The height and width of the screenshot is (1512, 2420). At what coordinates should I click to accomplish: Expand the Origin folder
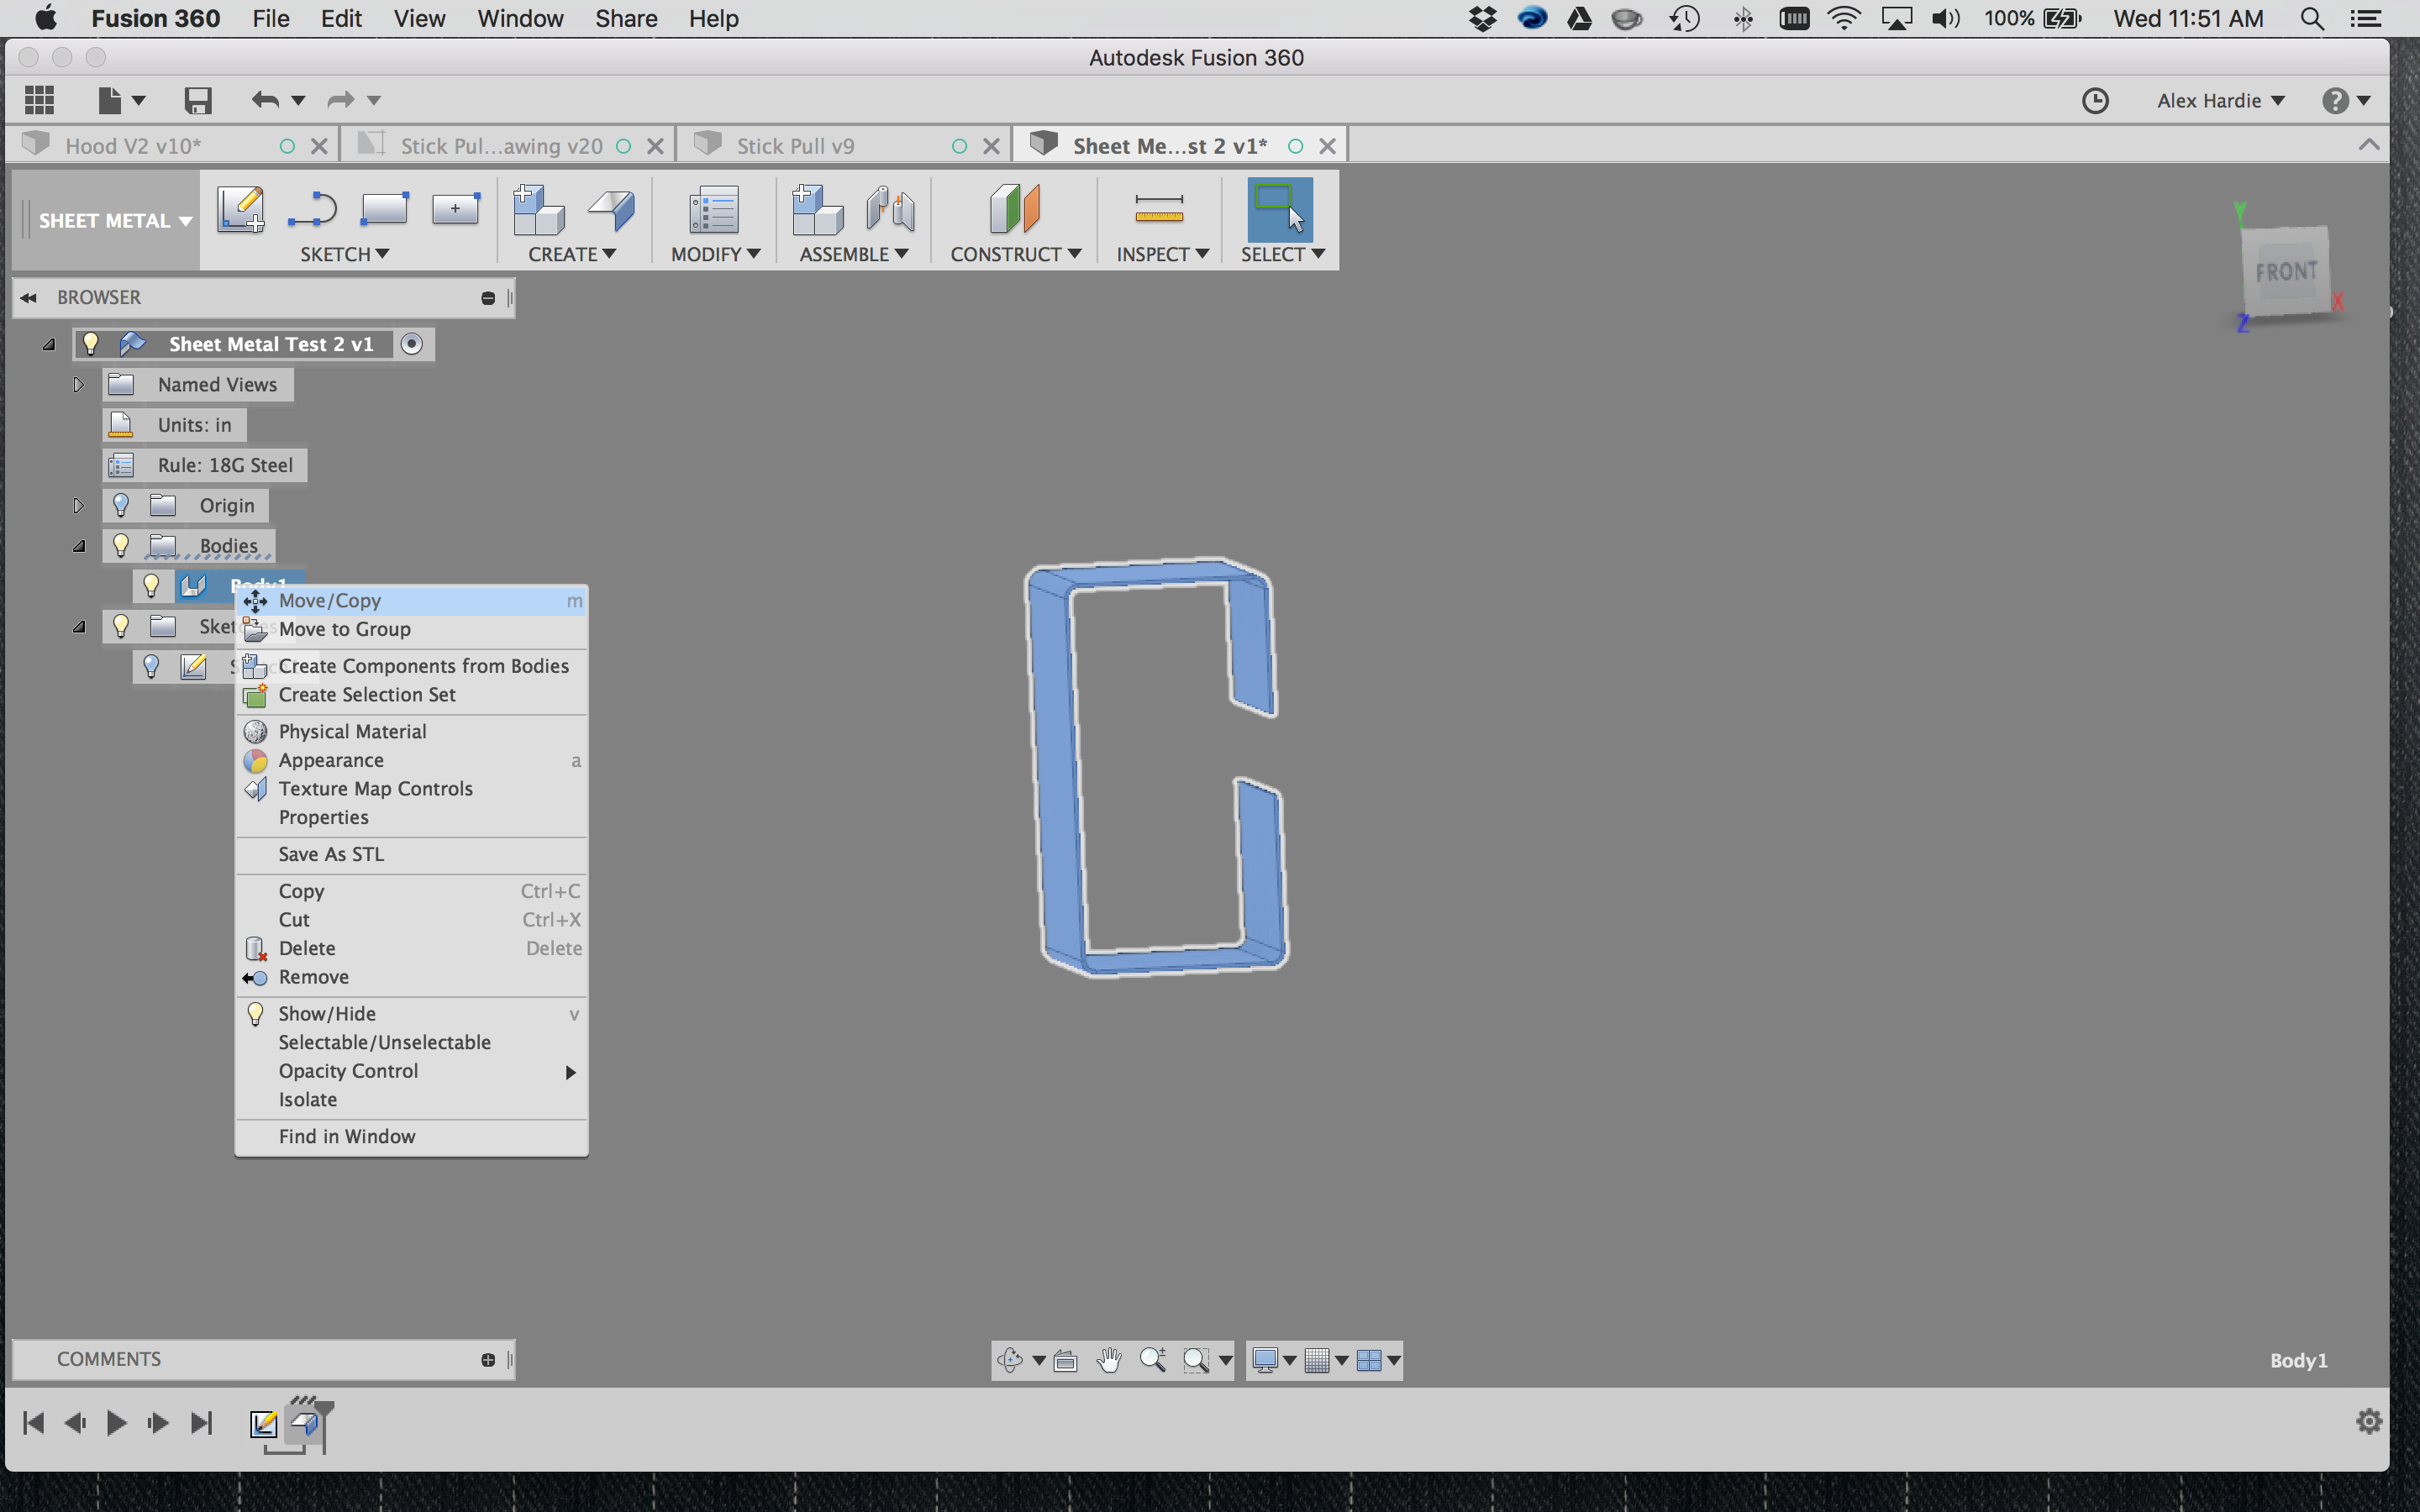tap(78, 505)
